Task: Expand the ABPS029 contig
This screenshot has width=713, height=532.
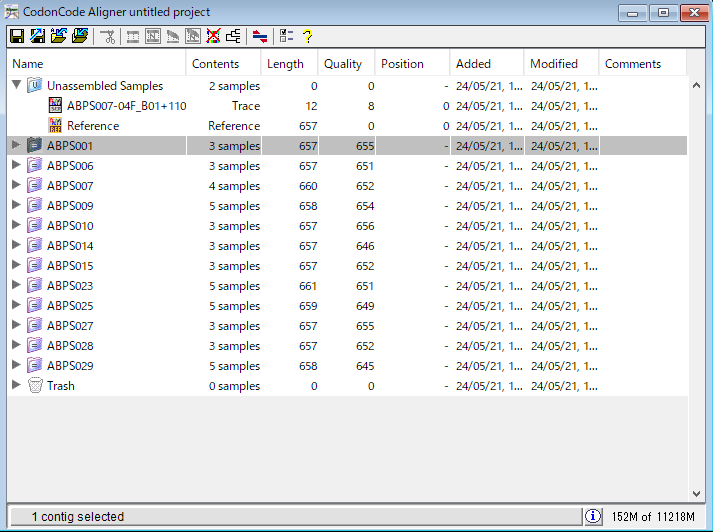Action: click(x=16, y=366)
